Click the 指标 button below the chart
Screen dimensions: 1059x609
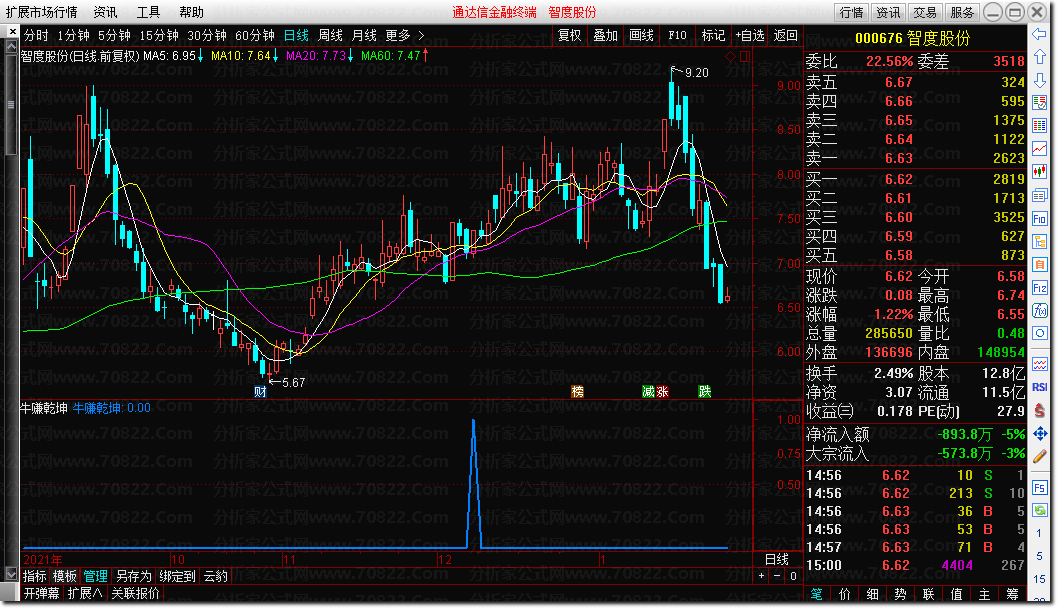coord(34,576)
